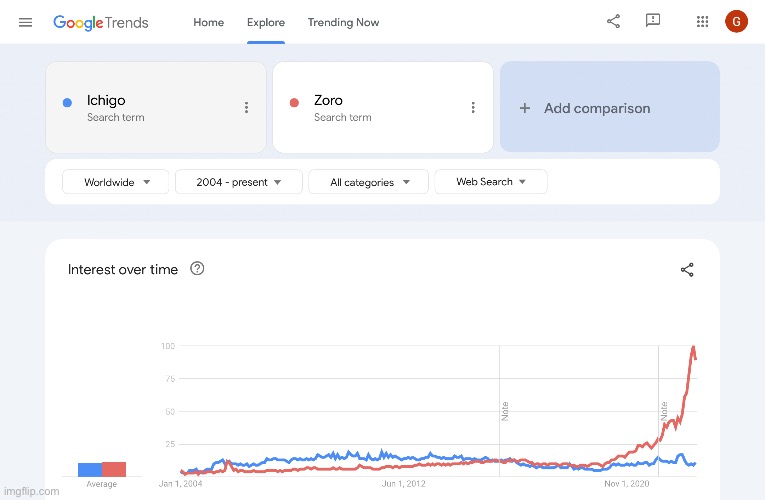Click the Google Trends logo
The height and width of the screenshot is (500, 765).
point(101,22)
